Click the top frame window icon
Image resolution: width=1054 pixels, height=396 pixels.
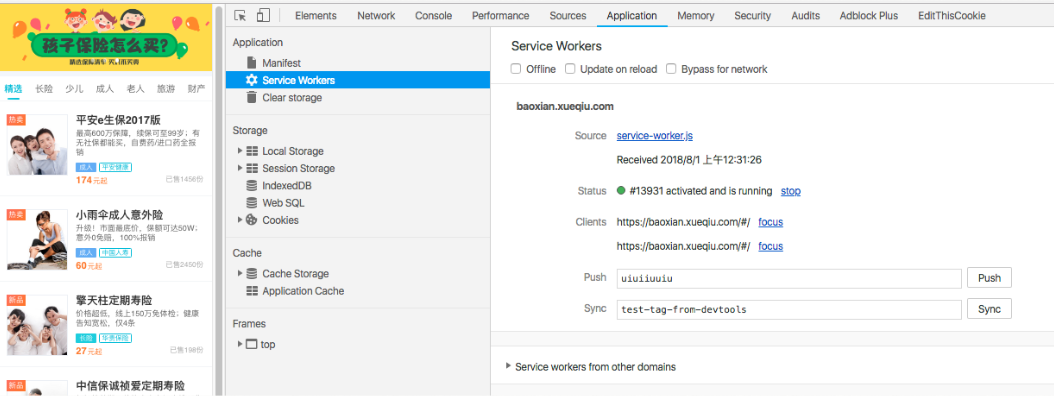[x=251, y=344]
